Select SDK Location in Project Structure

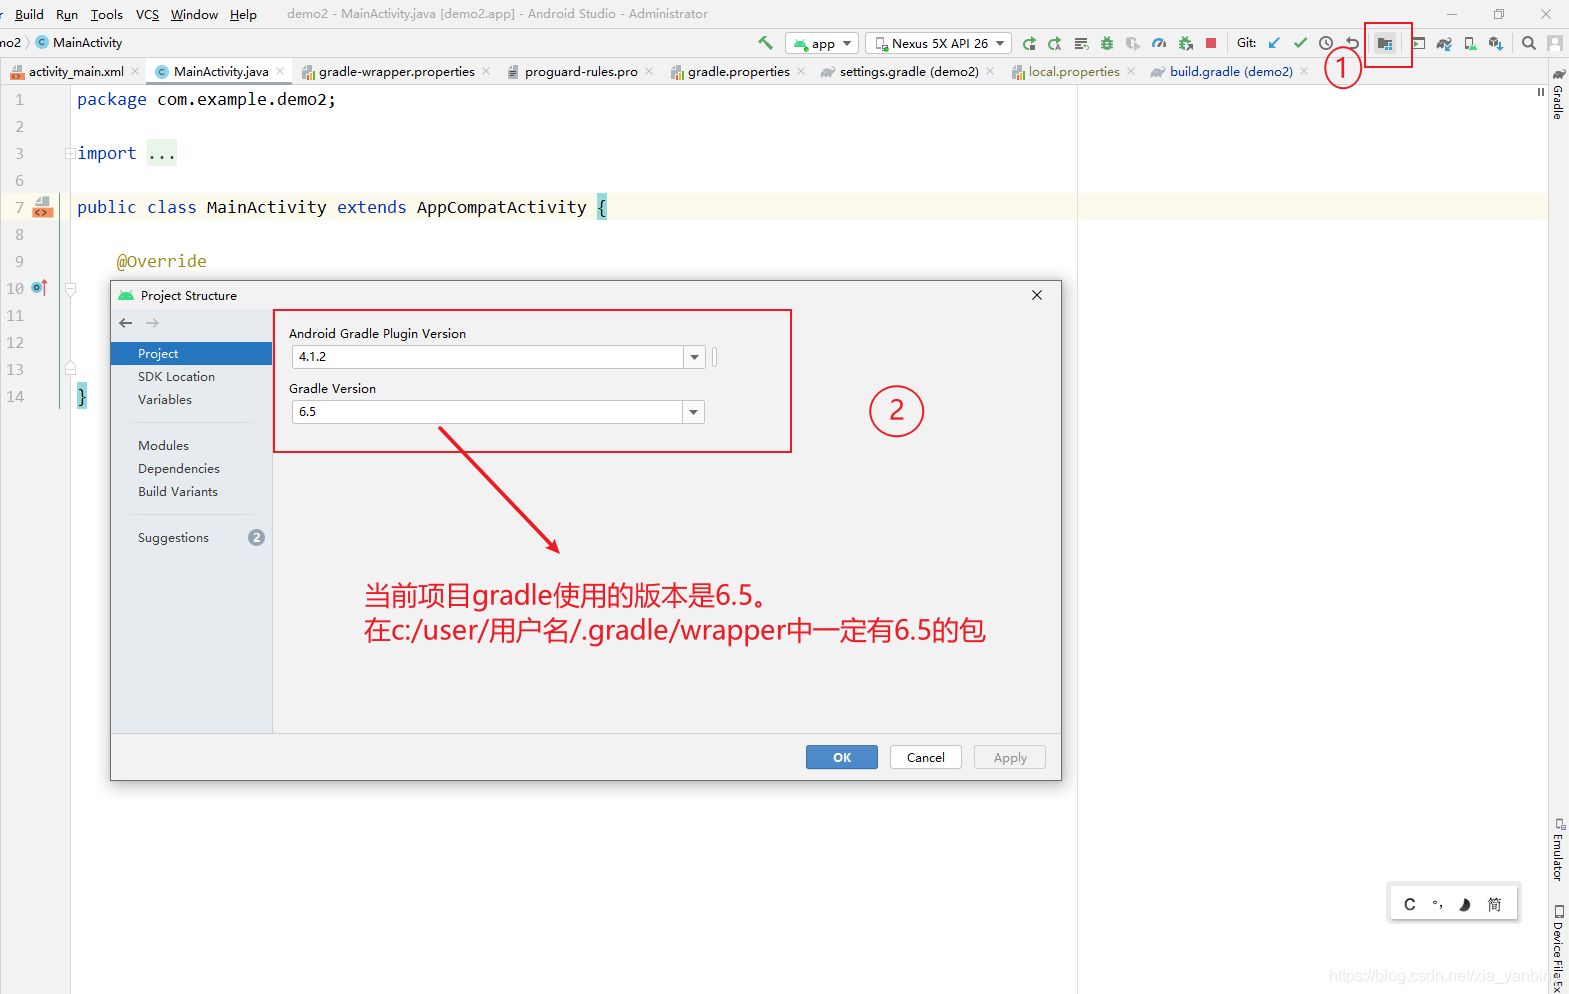point(191,377)
